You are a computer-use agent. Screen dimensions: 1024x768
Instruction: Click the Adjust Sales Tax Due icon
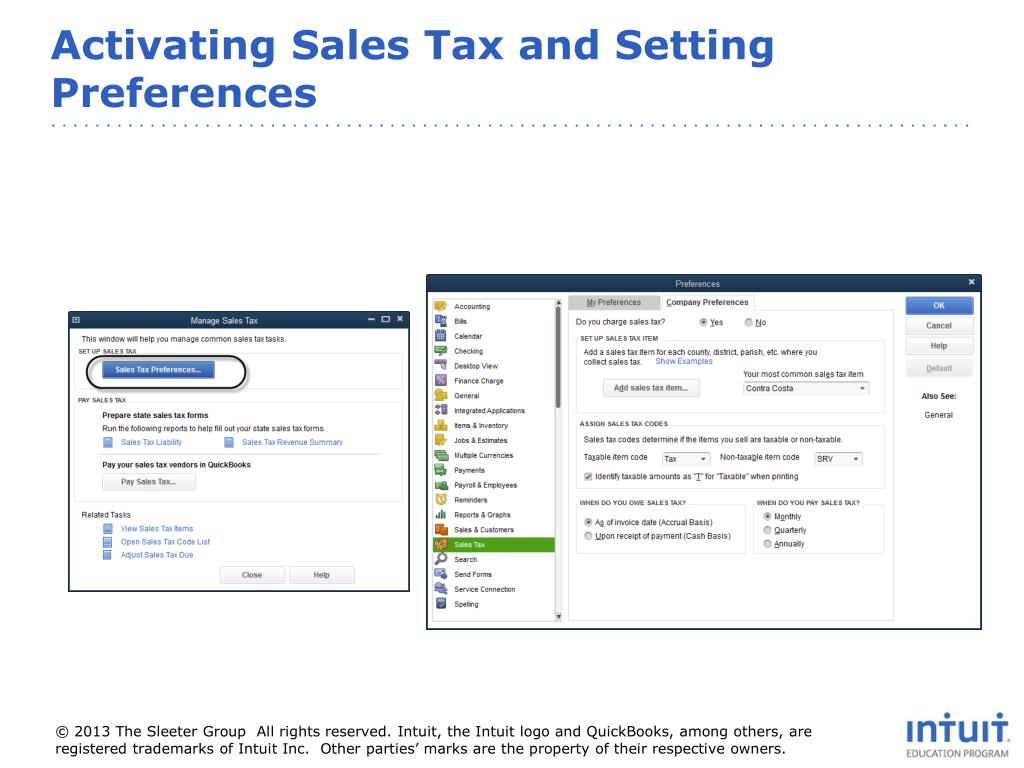(108, 555)
